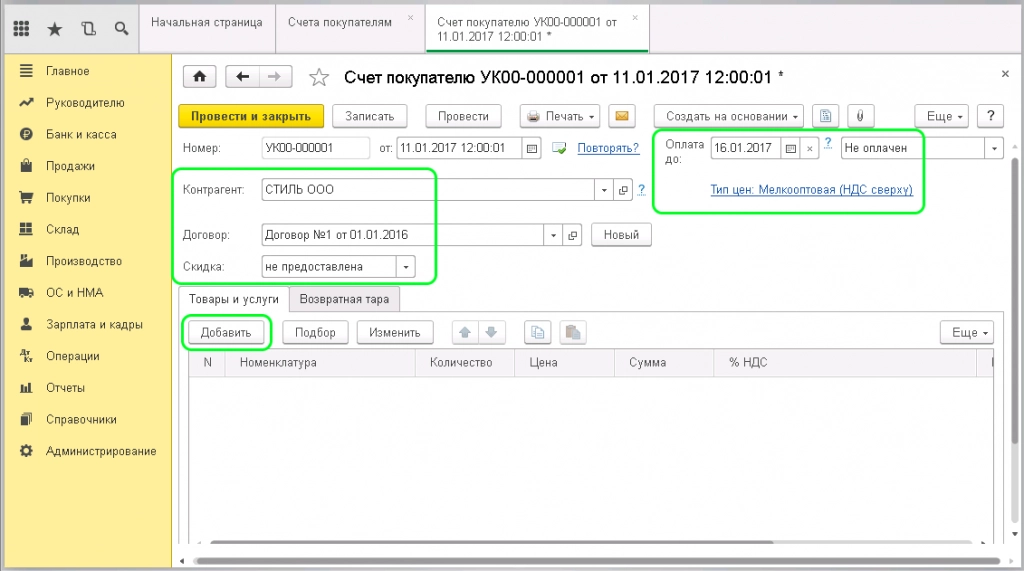Open the table Еще menu
1024x571 pixels.
967,333
